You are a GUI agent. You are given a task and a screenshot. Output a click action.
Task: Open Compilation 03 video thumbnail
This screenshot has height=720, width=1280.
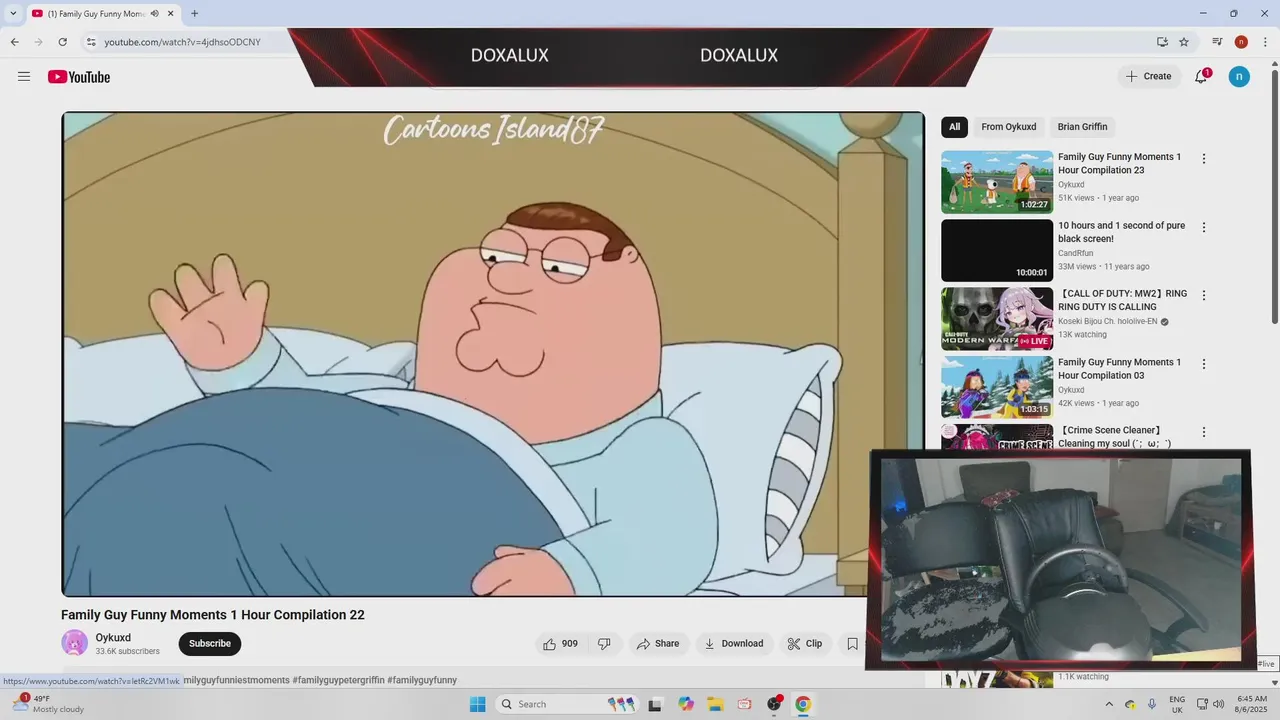pos(997,387)
